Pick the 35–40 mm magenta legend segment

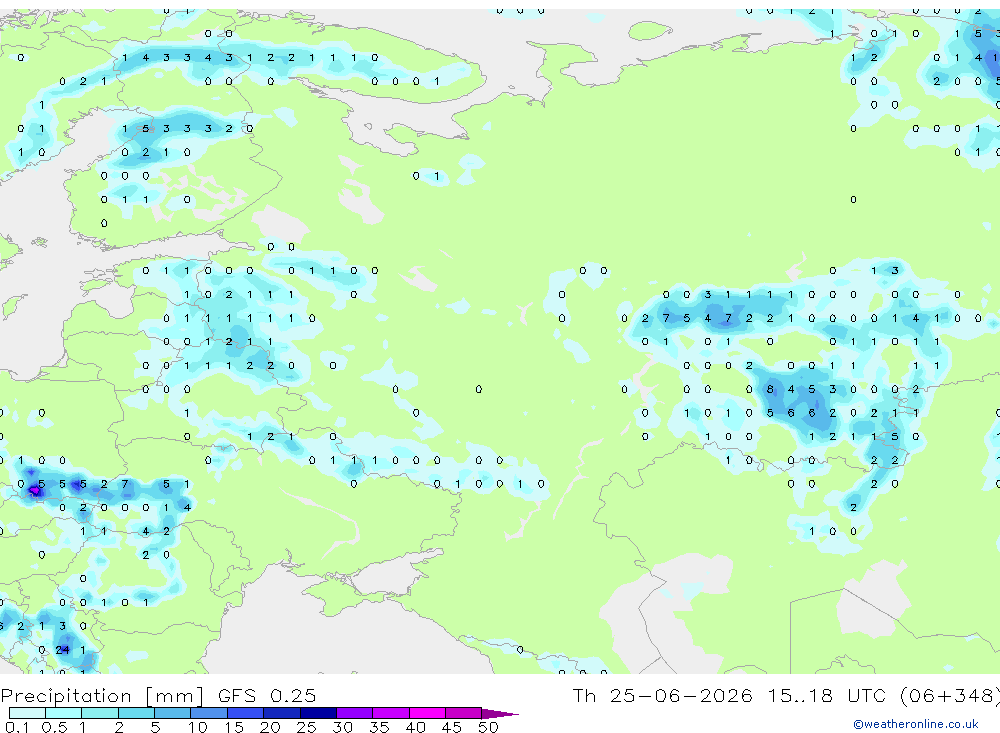[391, 713]
